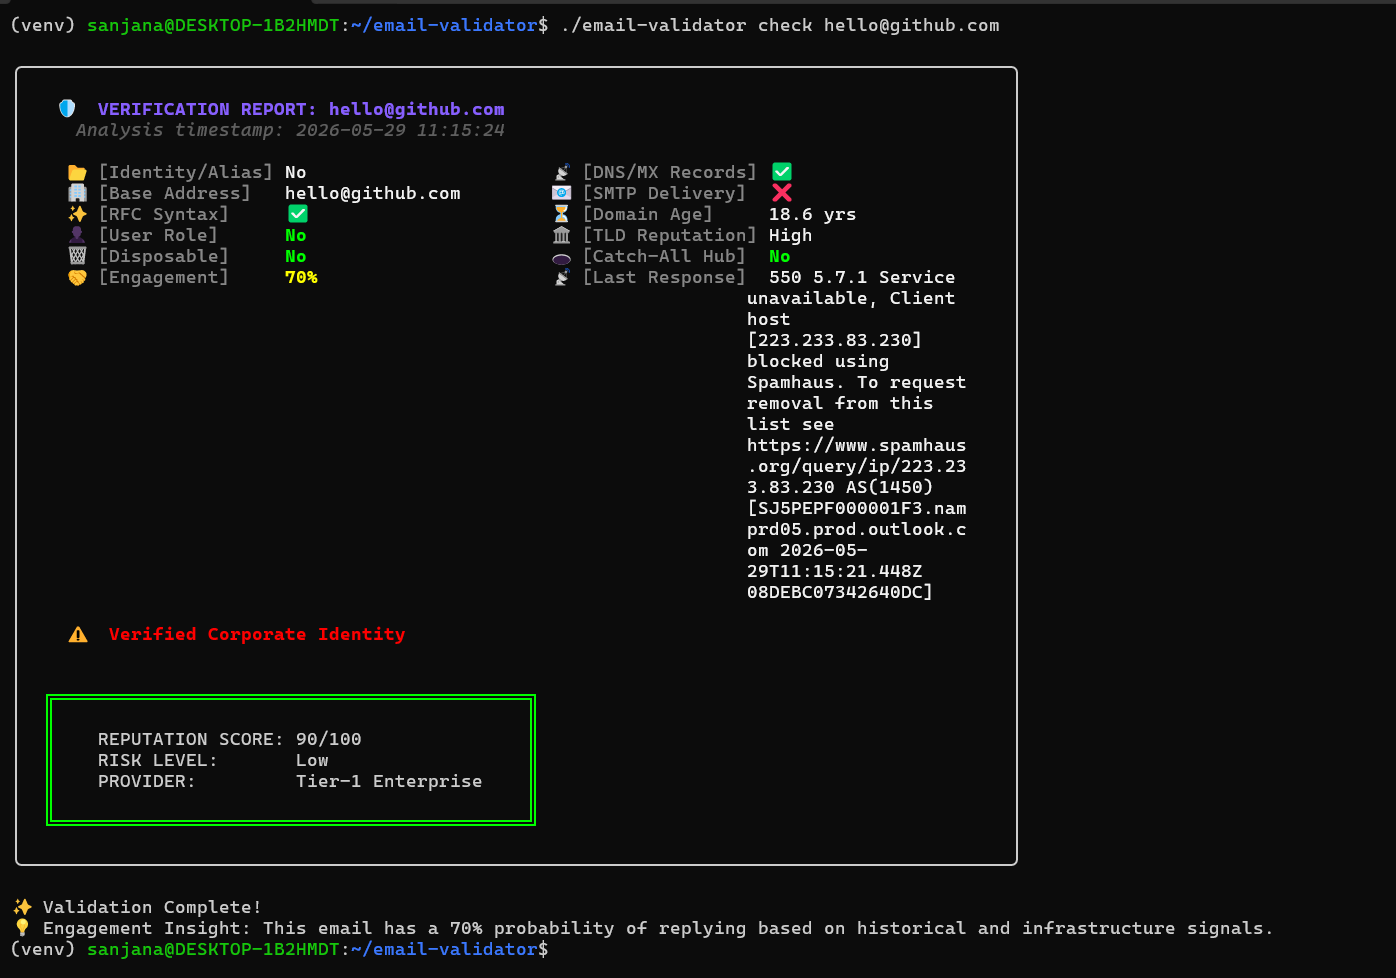Click the Validation Complete! message

point(152,907)
